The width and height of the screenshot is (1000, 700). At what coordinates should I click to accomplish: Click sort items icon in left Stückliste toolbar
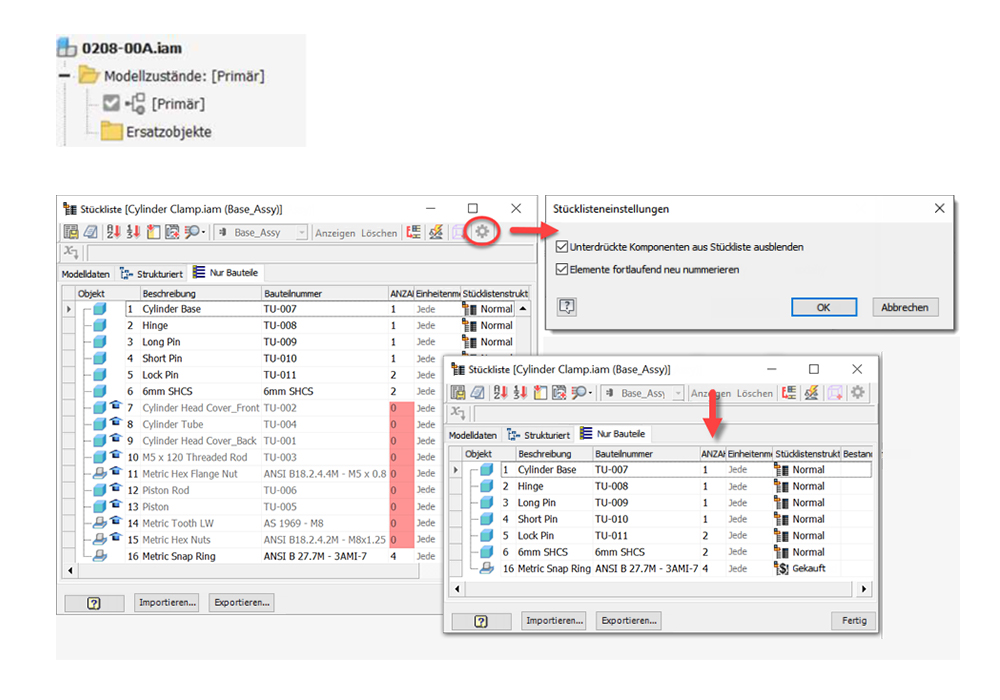click(113, 232)
